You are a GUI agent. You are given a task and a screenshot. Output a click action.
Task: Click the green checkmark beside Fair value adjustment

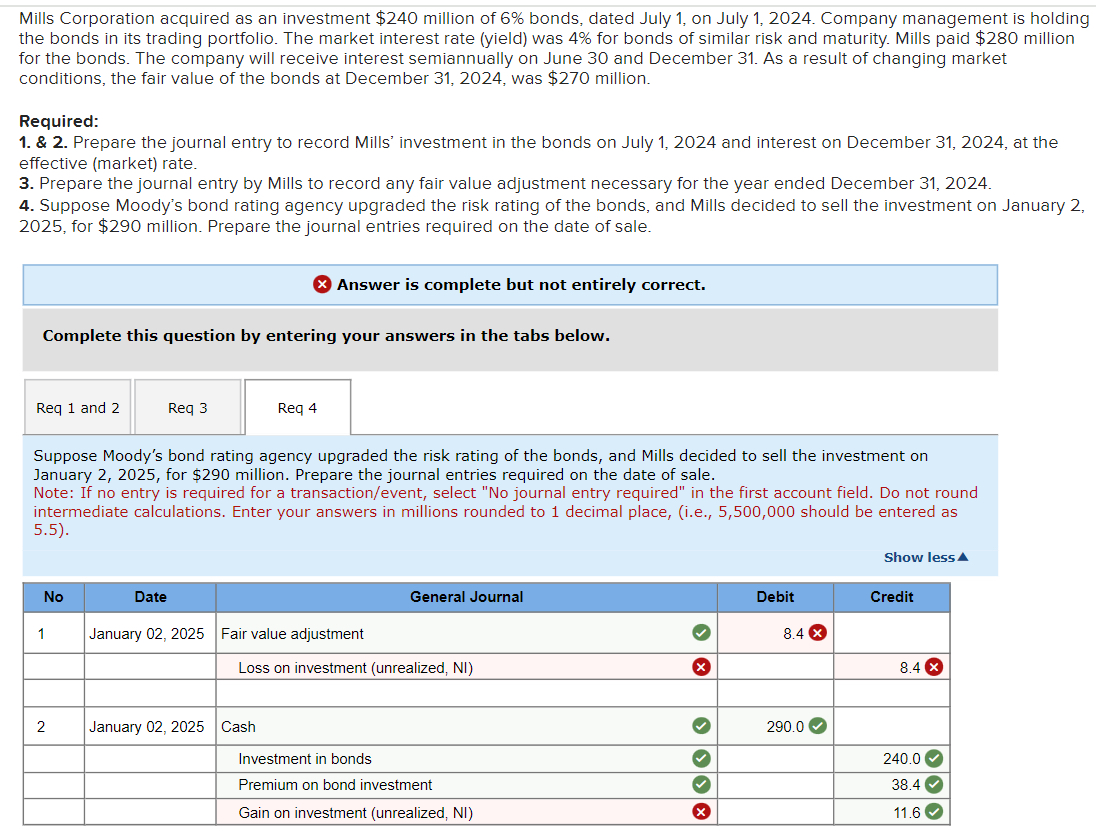pyautogui.click(x=700, y=633)
